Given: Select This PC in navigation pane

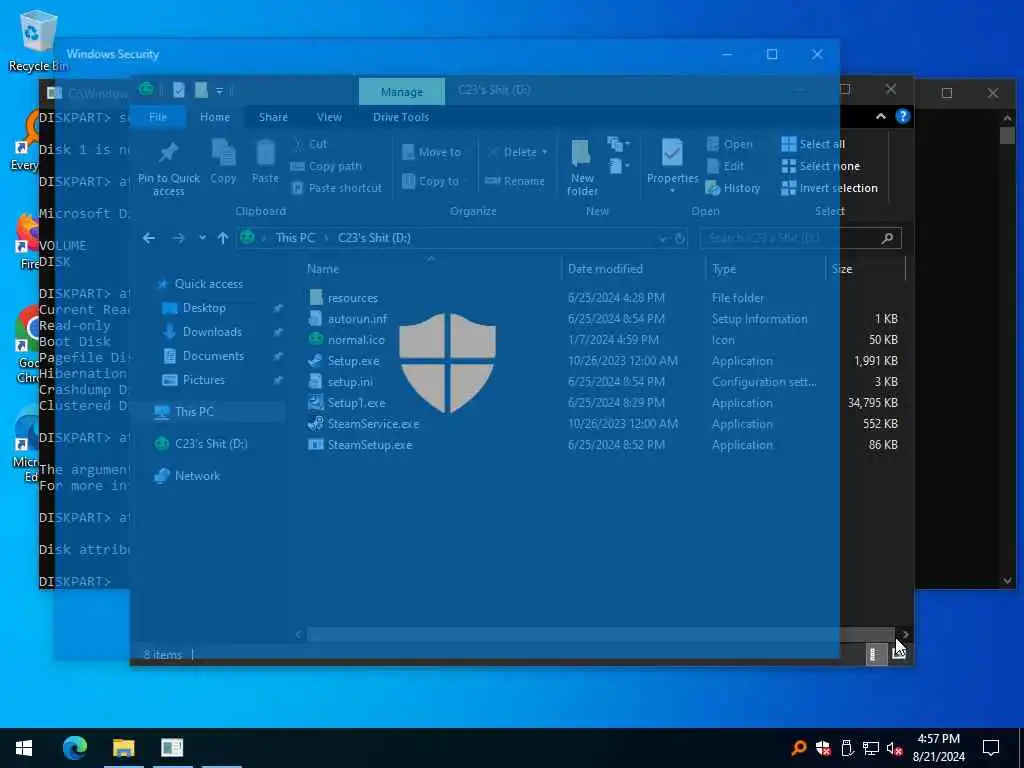Looking at the screenshot, I should coord(194,411).
